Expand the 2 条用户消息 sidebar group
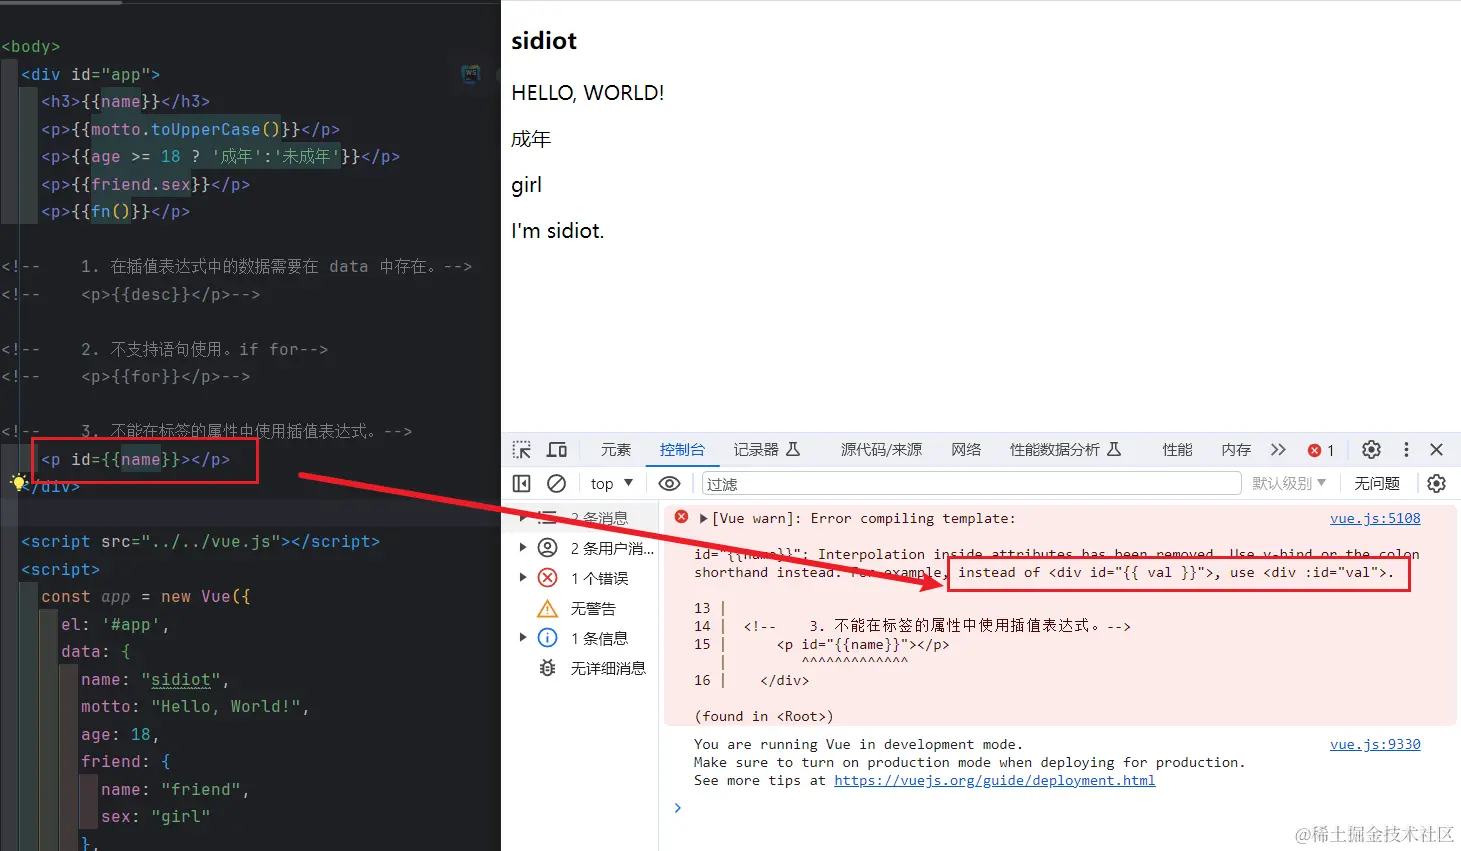Viewport: 1461px width, 851px height. point(522,548)
